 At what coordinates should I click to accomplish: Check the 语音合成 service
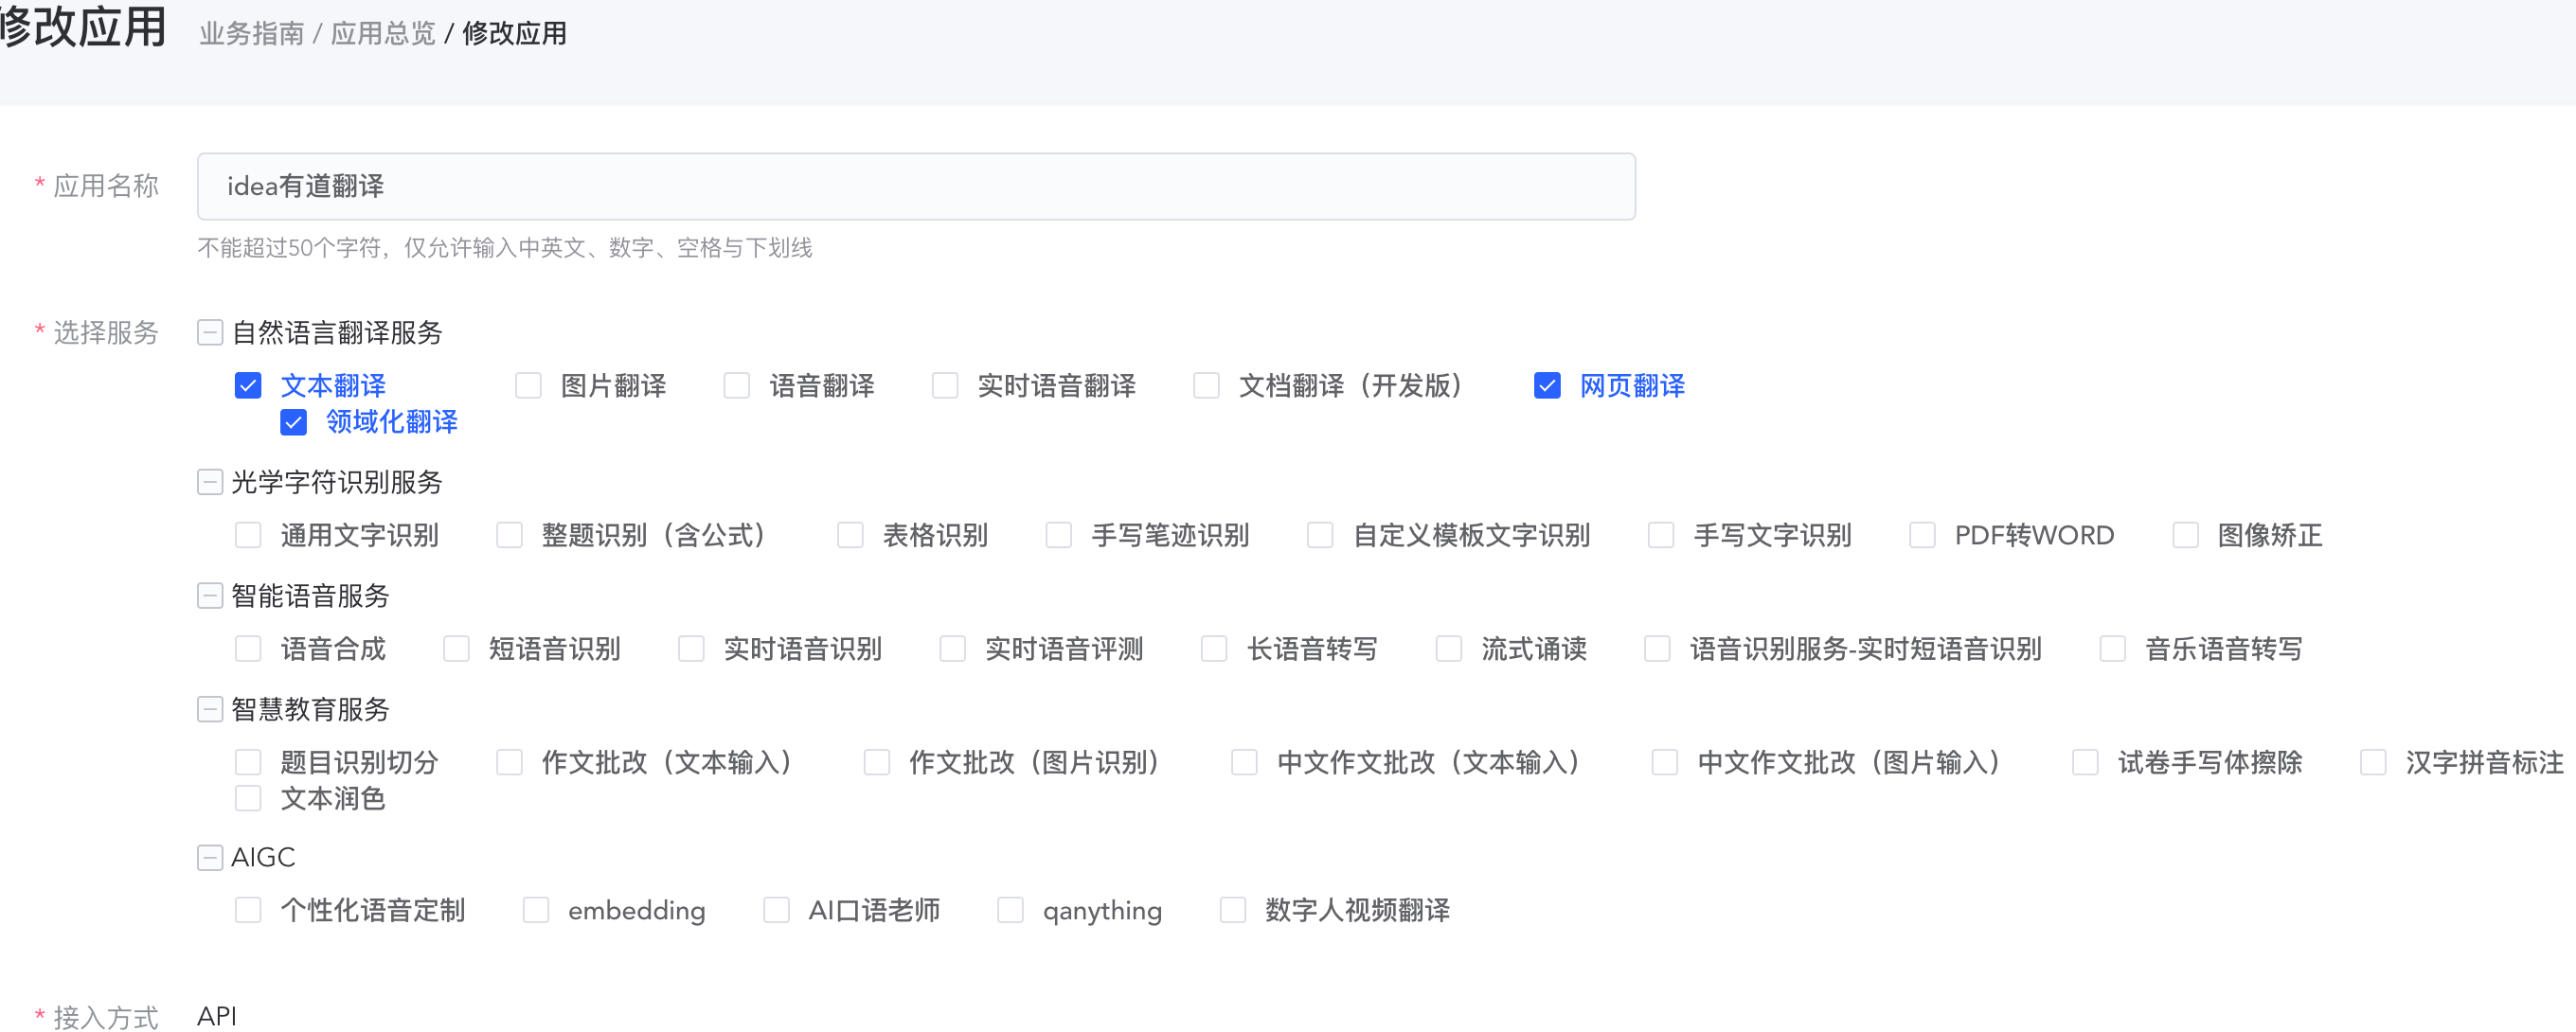[x=248, y=649]
